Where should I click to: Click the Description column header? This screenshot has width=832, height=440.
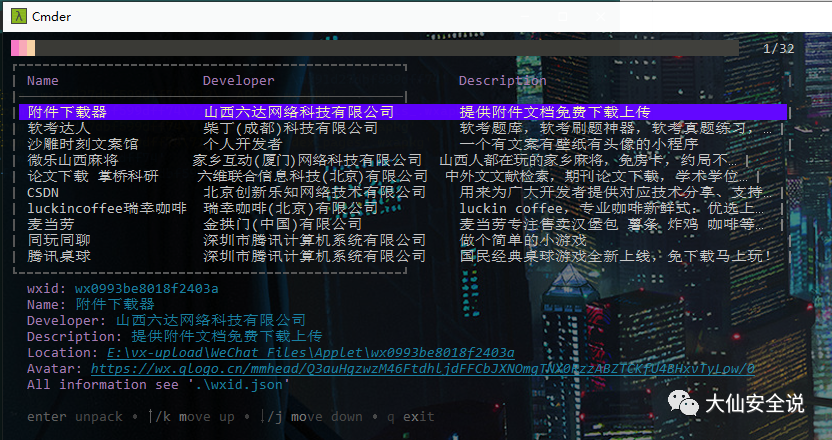coord(502,81)
